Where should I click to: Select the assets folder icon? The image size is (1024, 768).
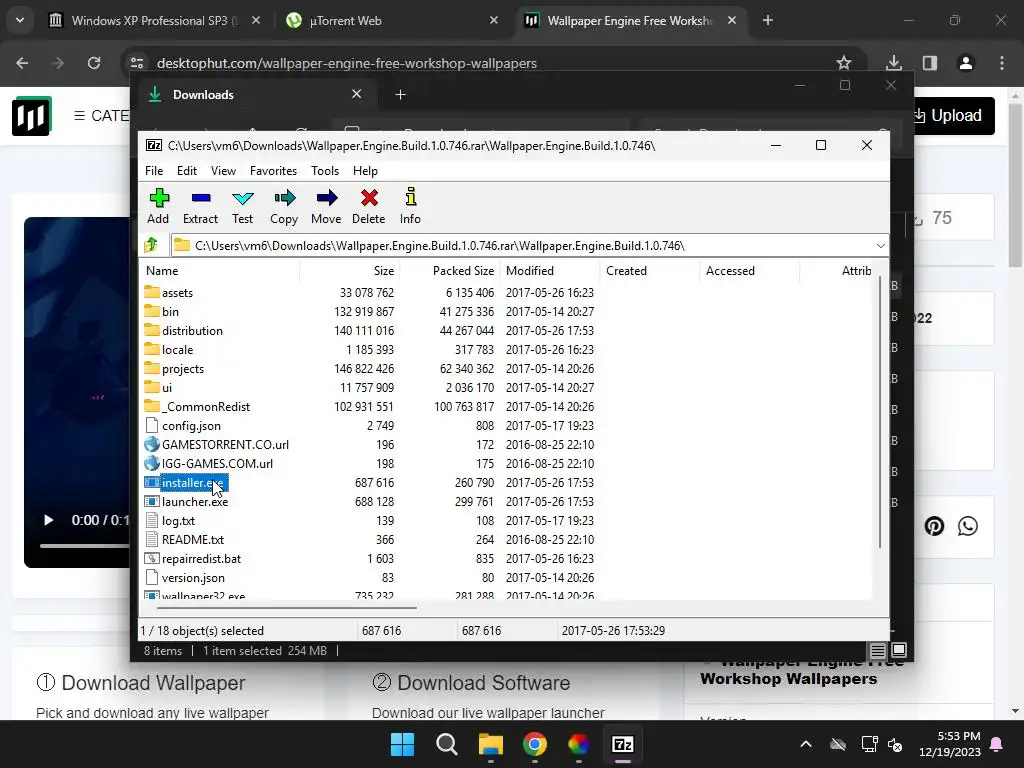[152, 292]
